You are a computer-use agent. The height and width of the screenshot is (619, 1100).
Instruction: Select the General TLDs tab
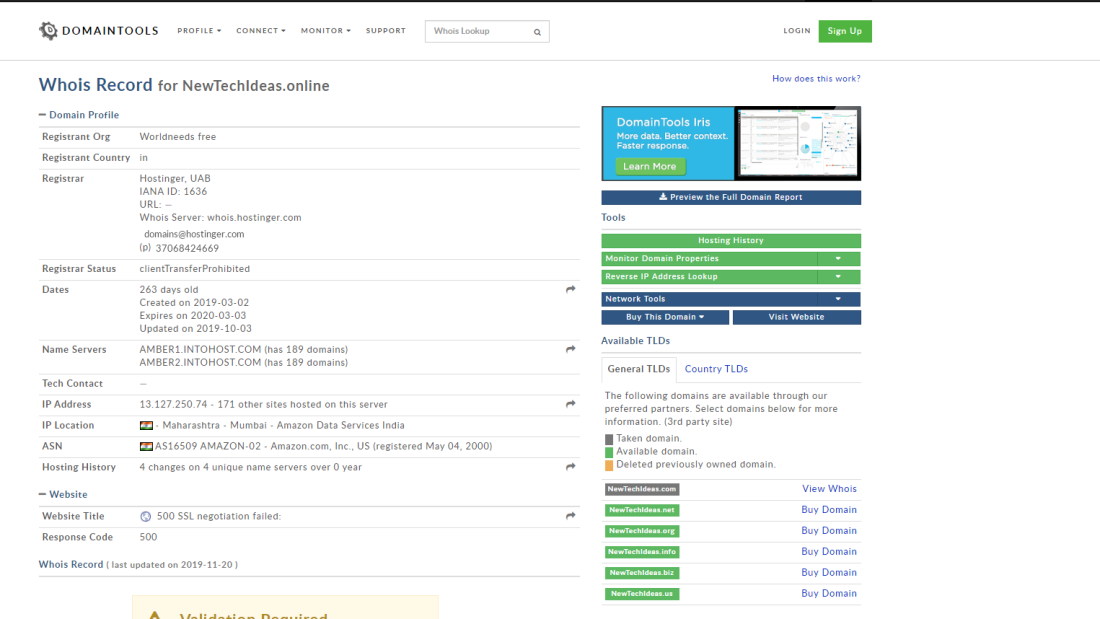coord(638,369)
